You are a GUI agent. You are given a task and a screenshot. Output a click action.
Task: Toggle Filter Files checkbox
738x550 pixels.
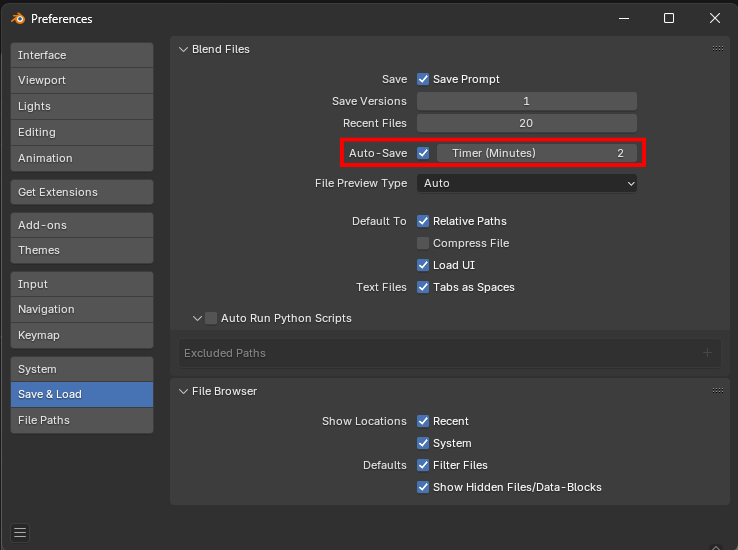click(423, 465)
